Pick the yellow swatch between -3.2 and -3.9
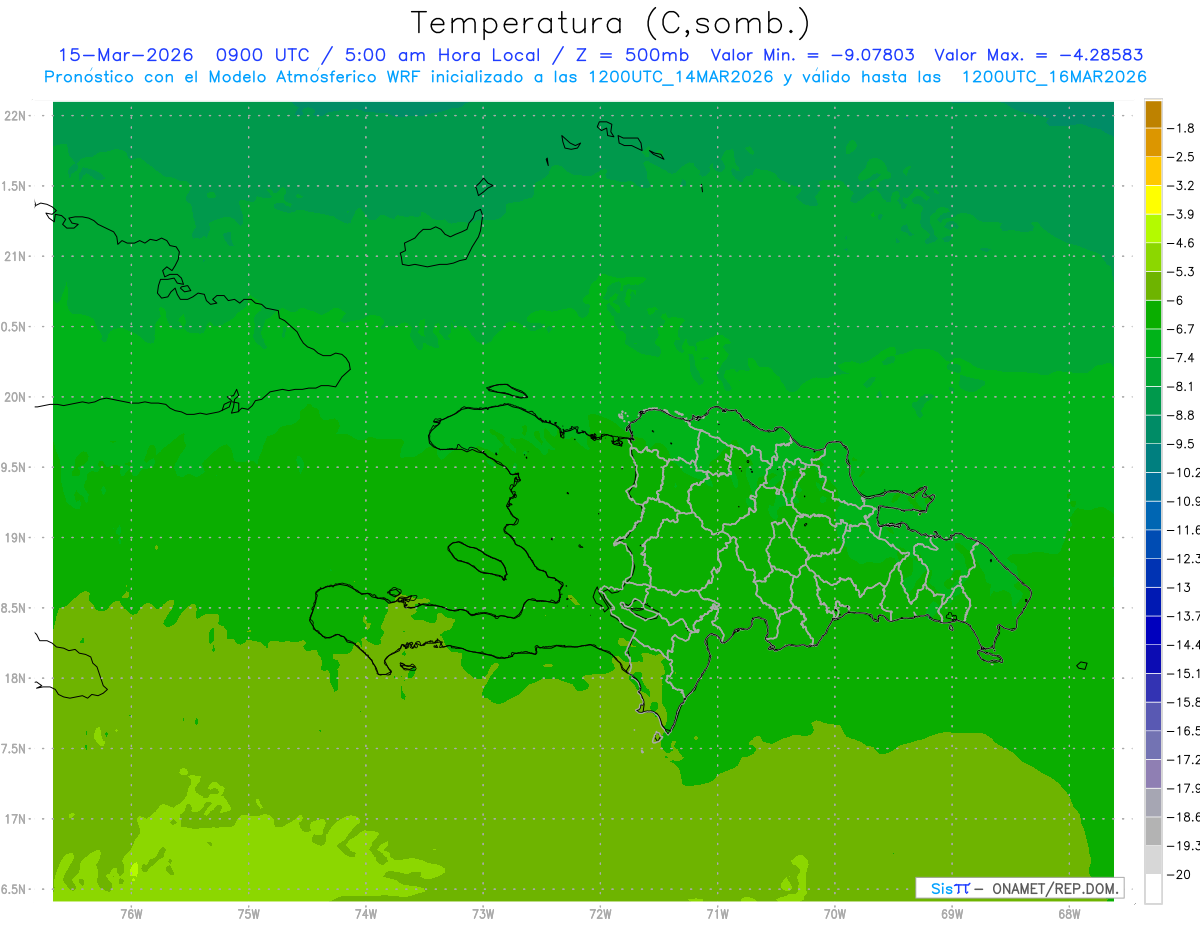The width and height of the screenshot is (1200, 927). tap(1153, 200)
